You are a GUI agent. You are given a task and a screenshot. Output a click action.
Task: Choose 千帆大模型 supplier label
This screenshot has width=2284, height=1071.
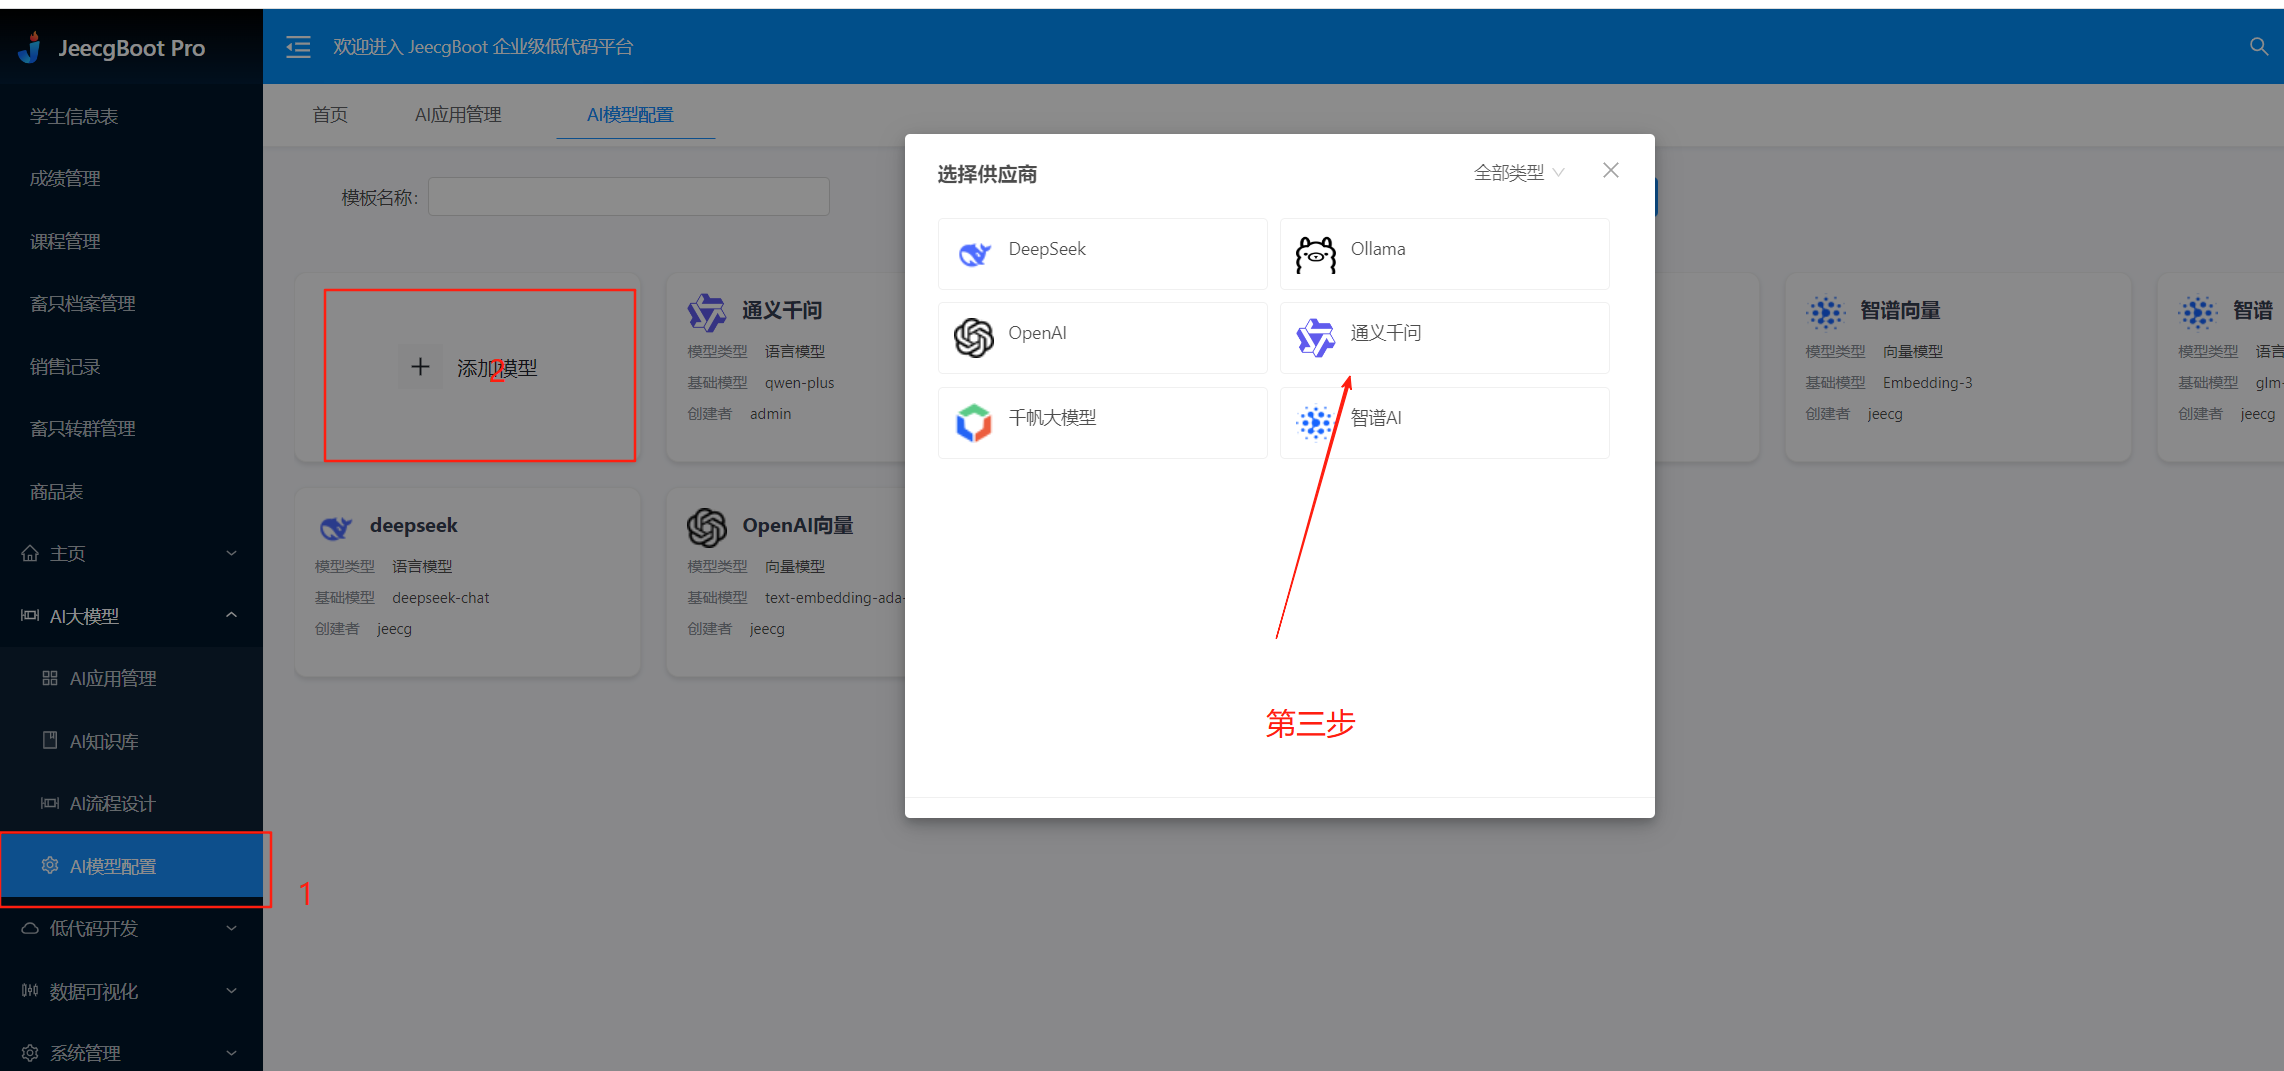[x=1052, y=417]
